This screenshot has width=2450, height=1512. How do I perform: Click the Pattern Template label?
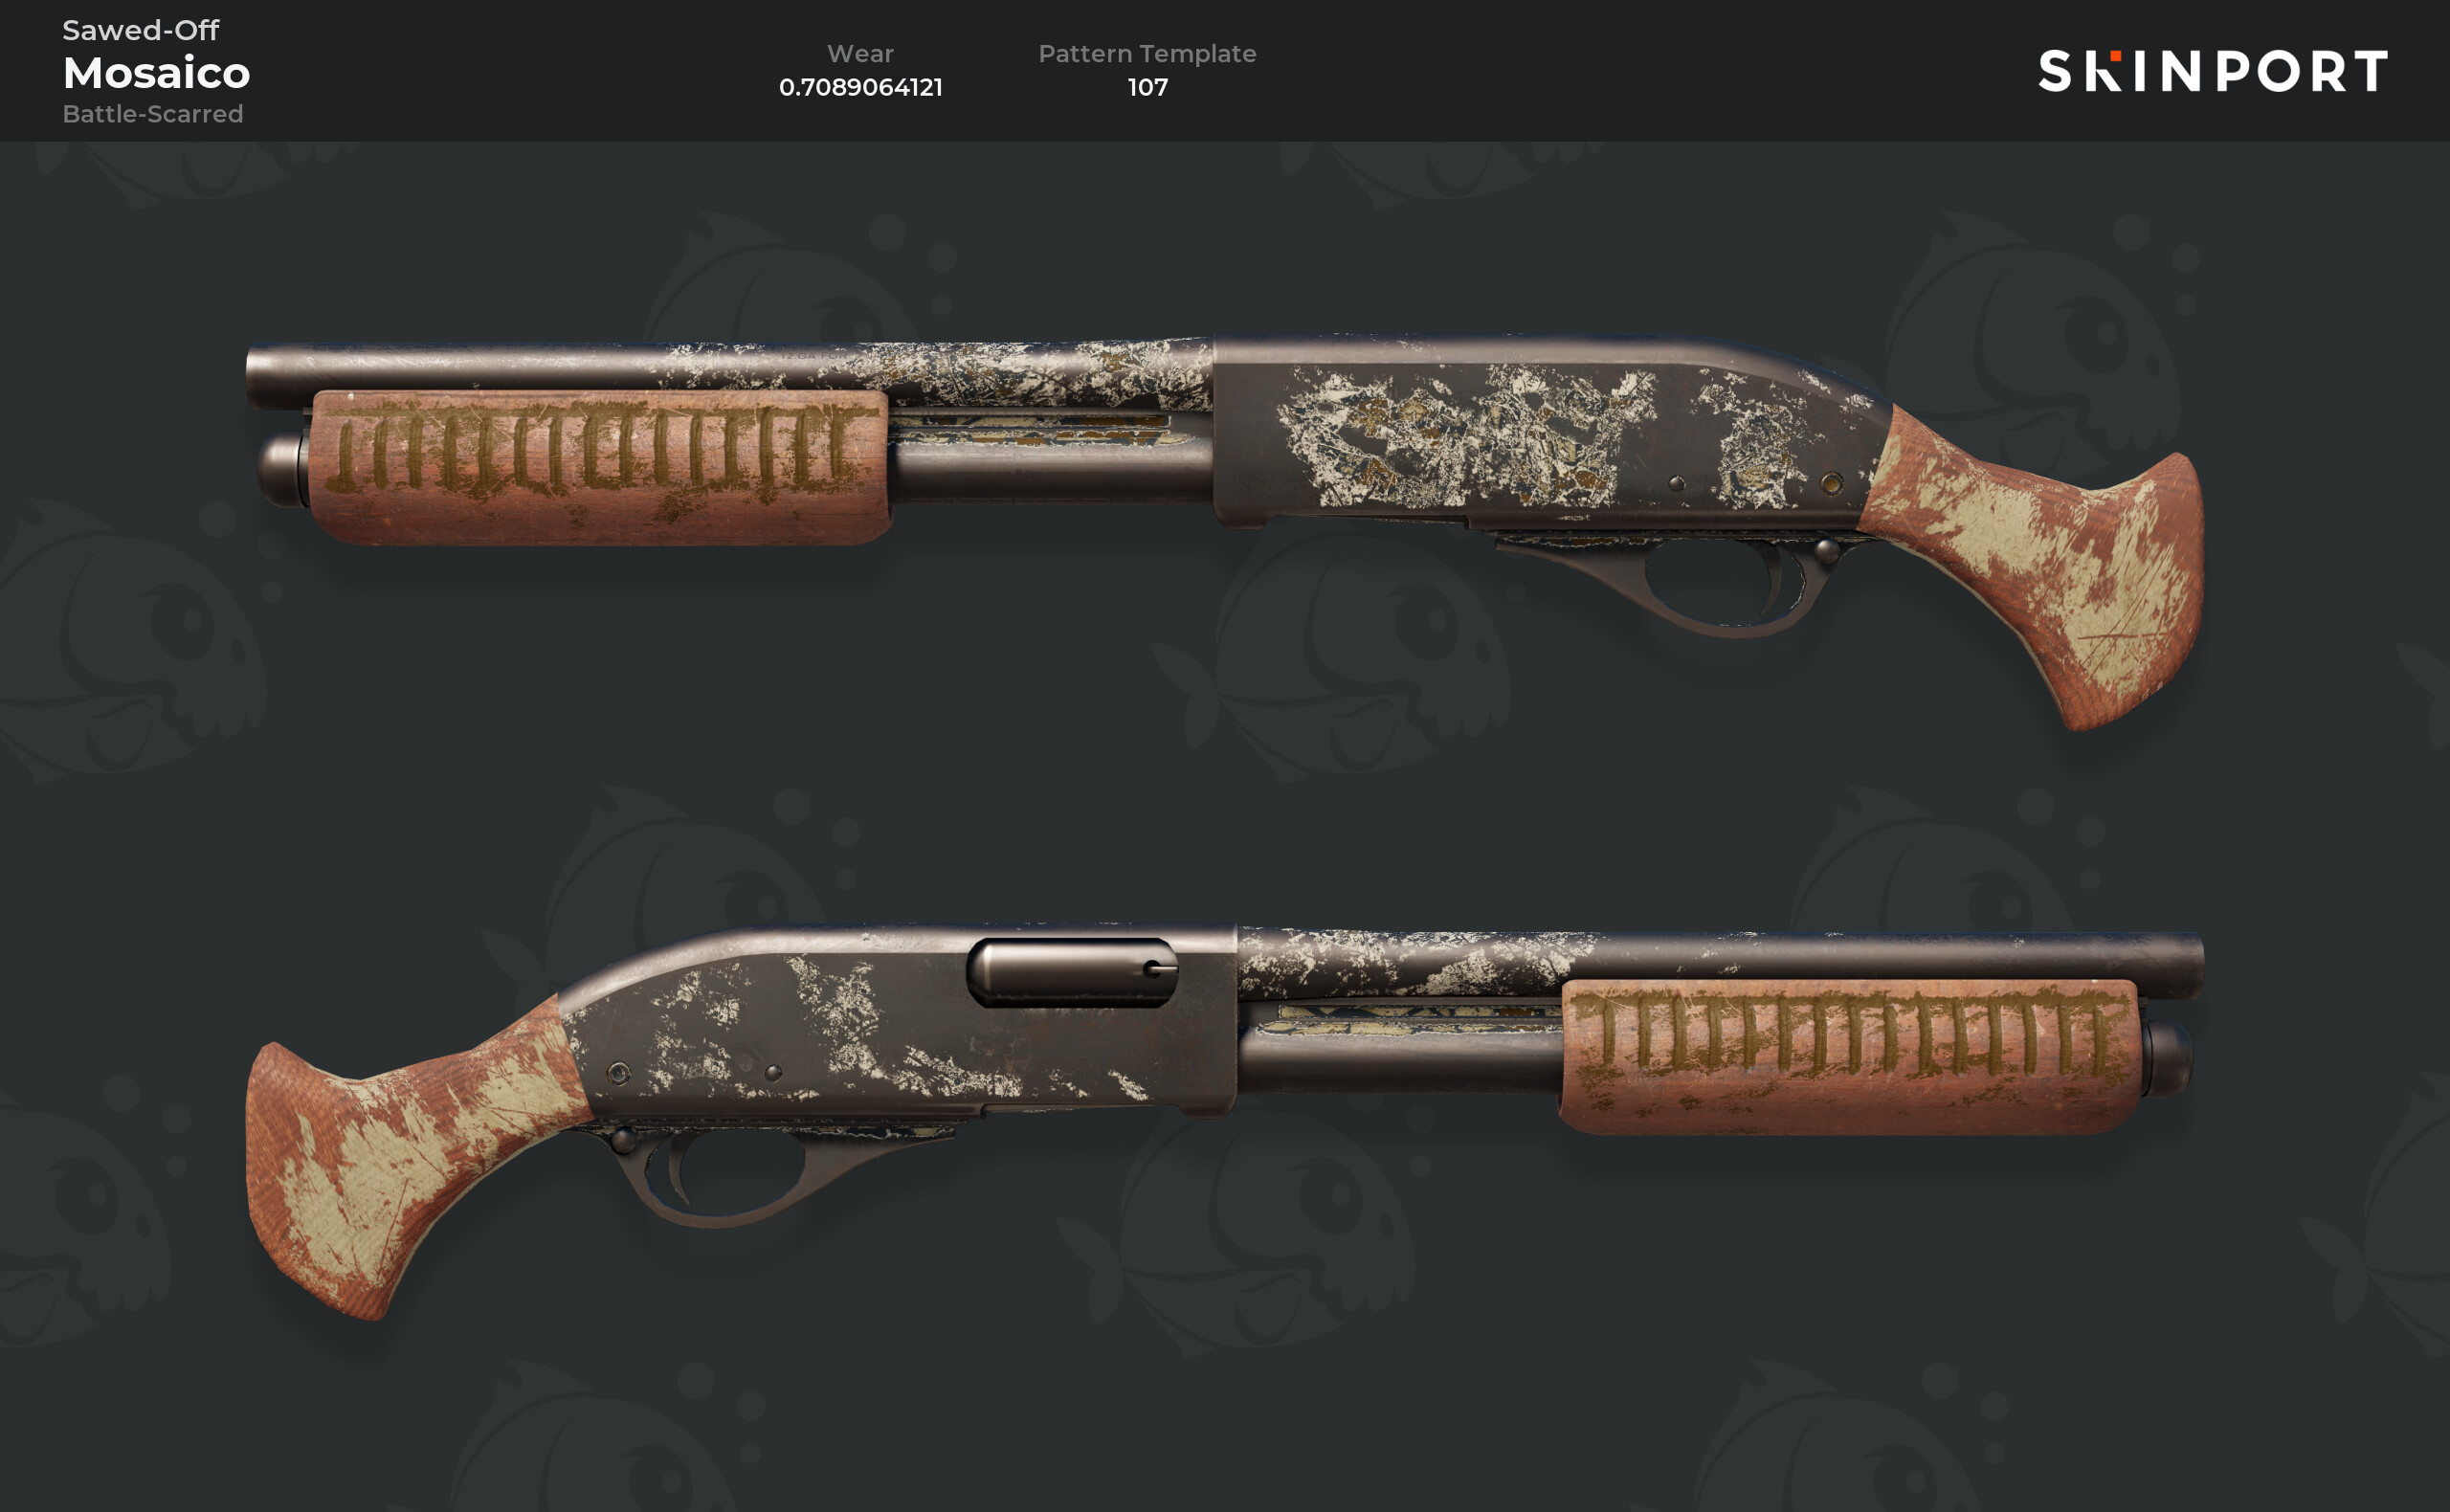pyautogui.click(x=1147, y=54)
